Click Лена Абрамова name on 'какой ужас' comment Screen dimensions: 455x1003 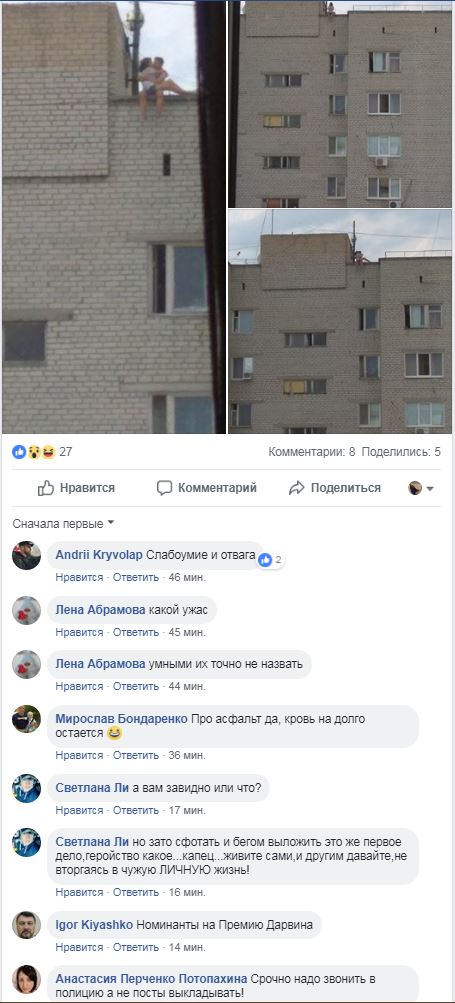(100, 610)
